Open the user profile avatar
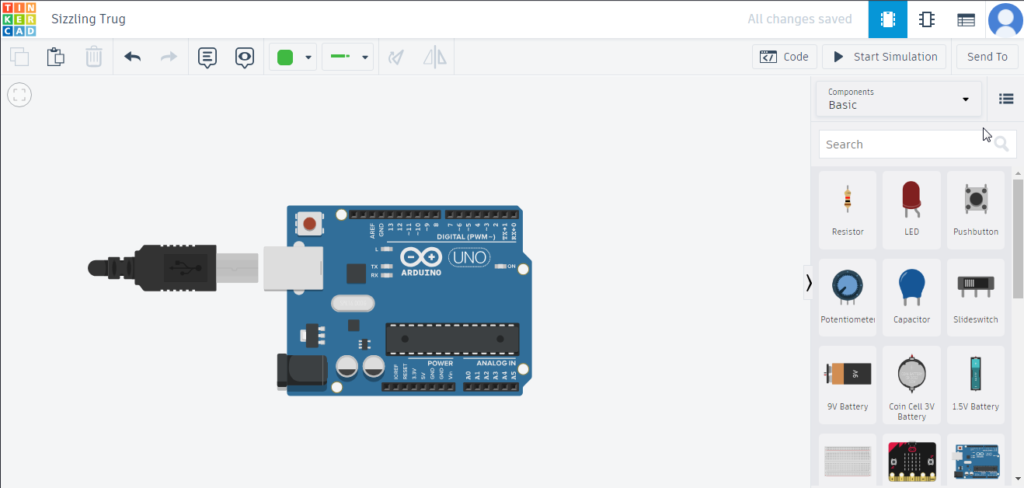This screenshot has width=1024, height=488. [x=1005, y=20]
